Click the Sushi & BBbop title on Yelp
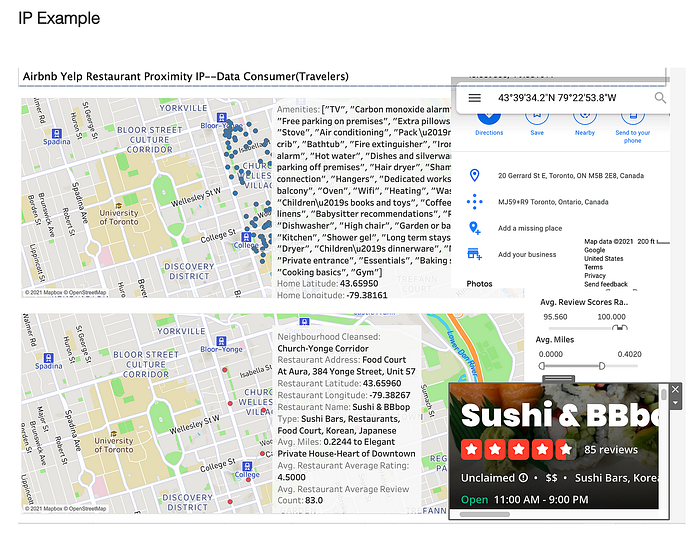 pos(559,416)
